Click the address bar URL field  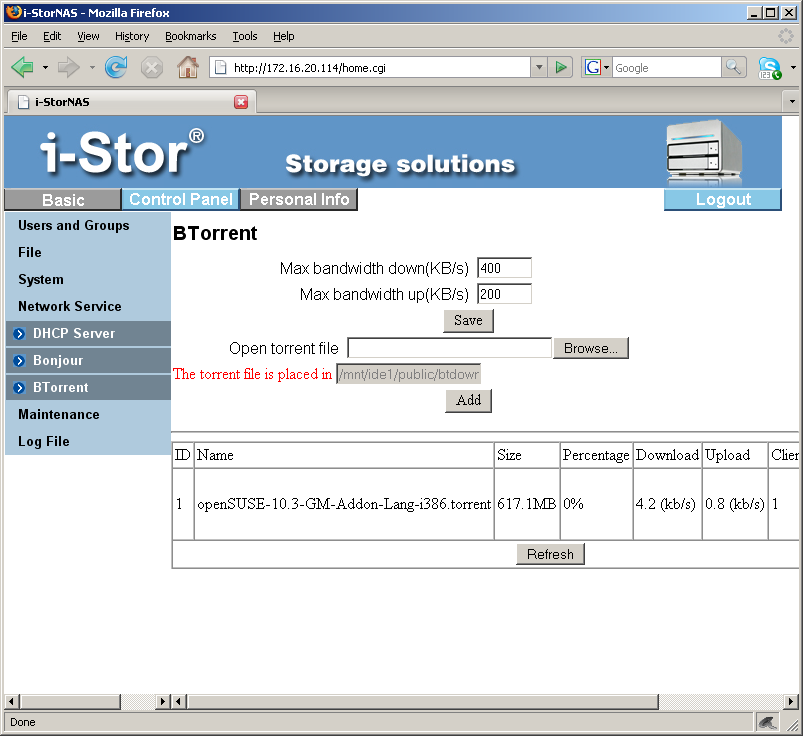[379, 68]
